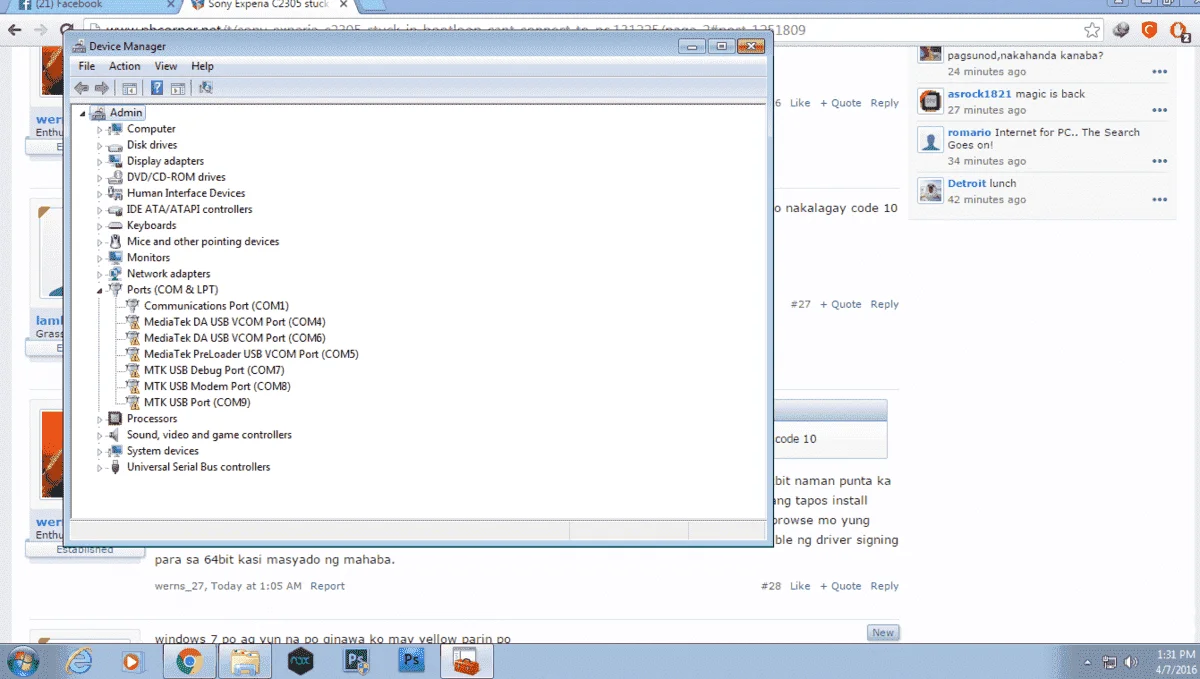Click the Scan for hardware changes icon
1200x679 pixels.
tap(205, 88)
